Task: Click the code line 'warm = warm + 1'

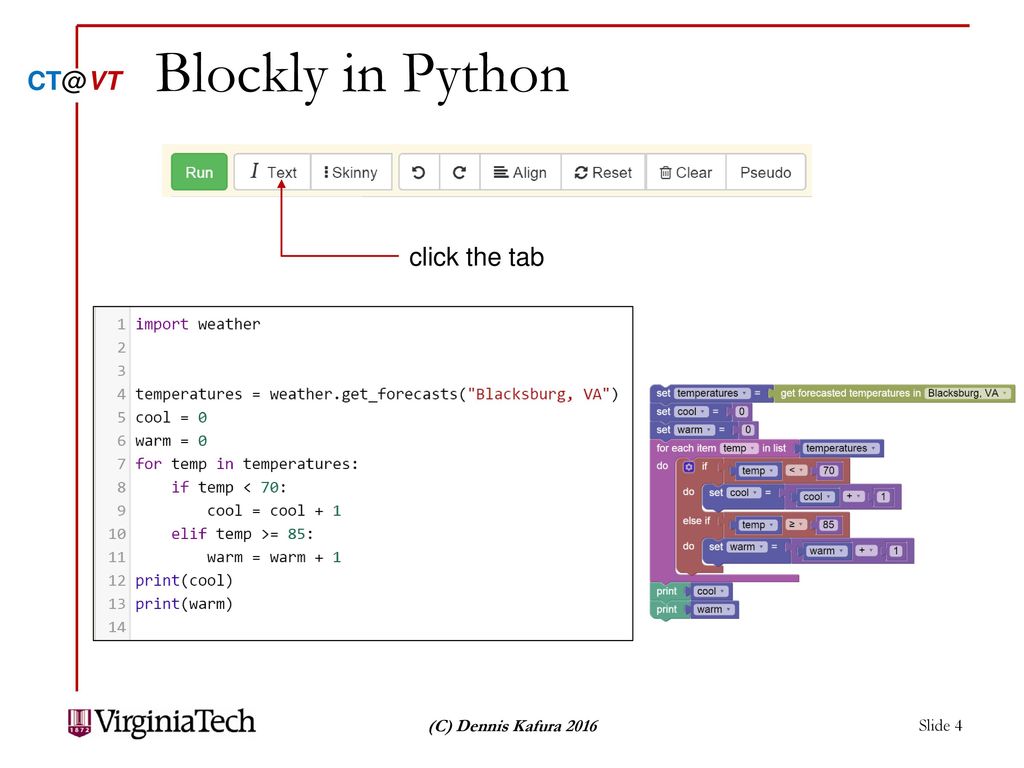Action: (x=274, y=557)
